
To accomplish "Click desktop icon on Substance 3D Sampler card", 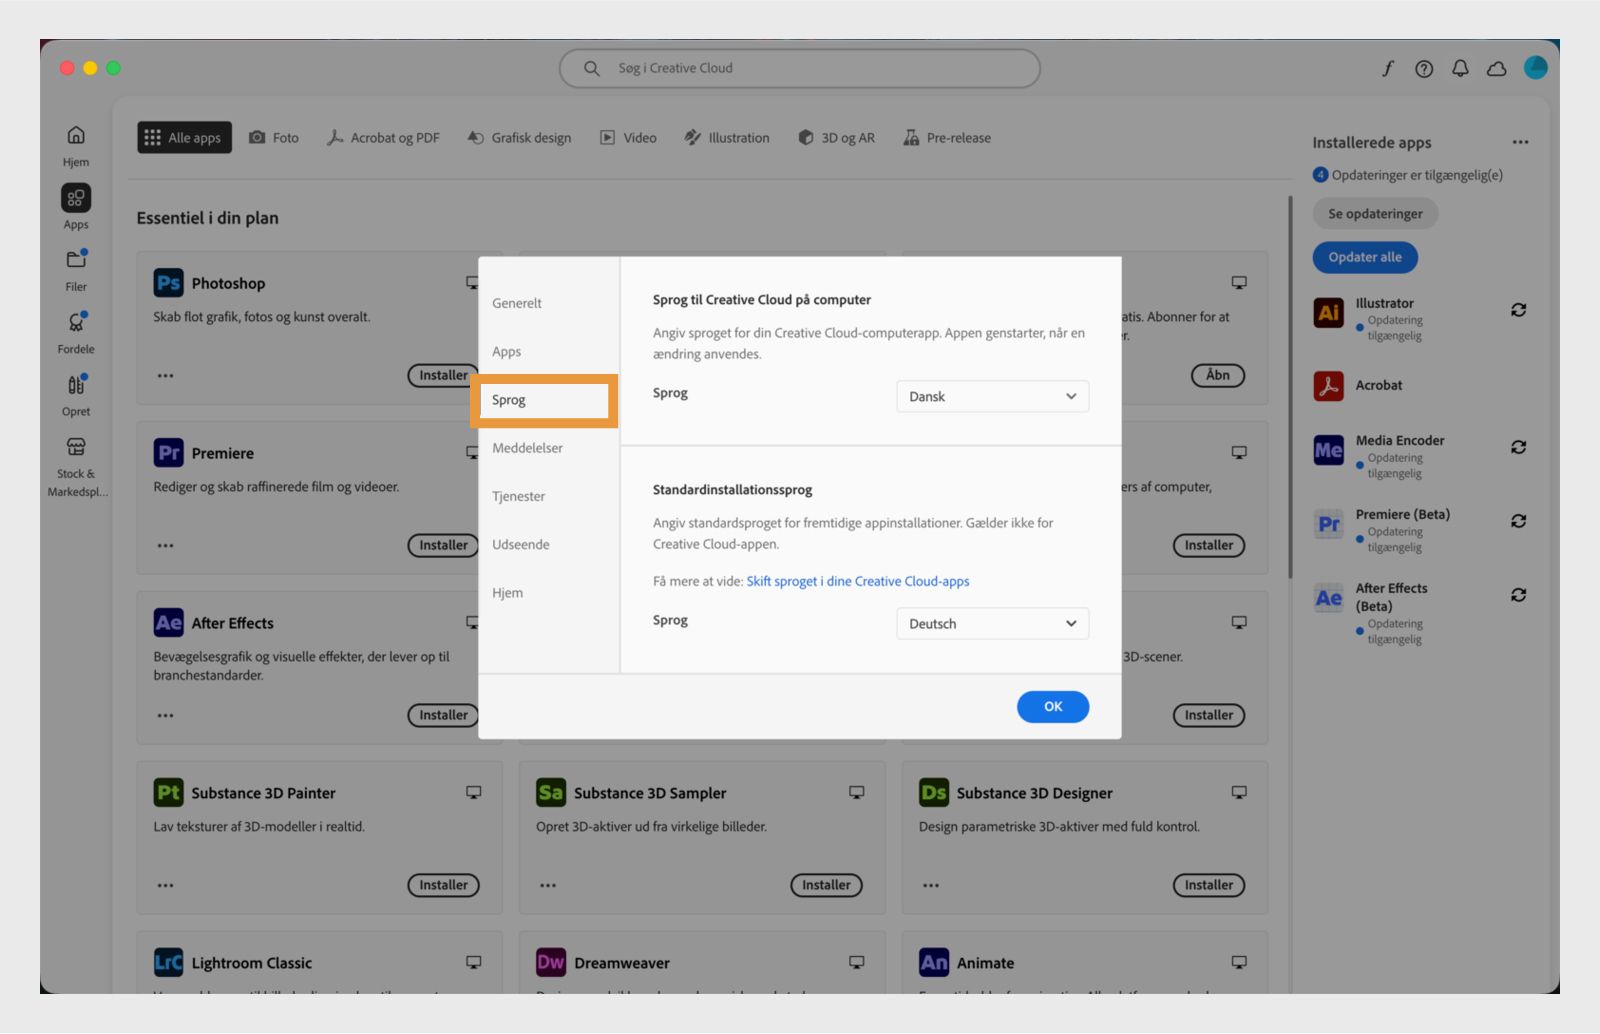I will [856, 792].
